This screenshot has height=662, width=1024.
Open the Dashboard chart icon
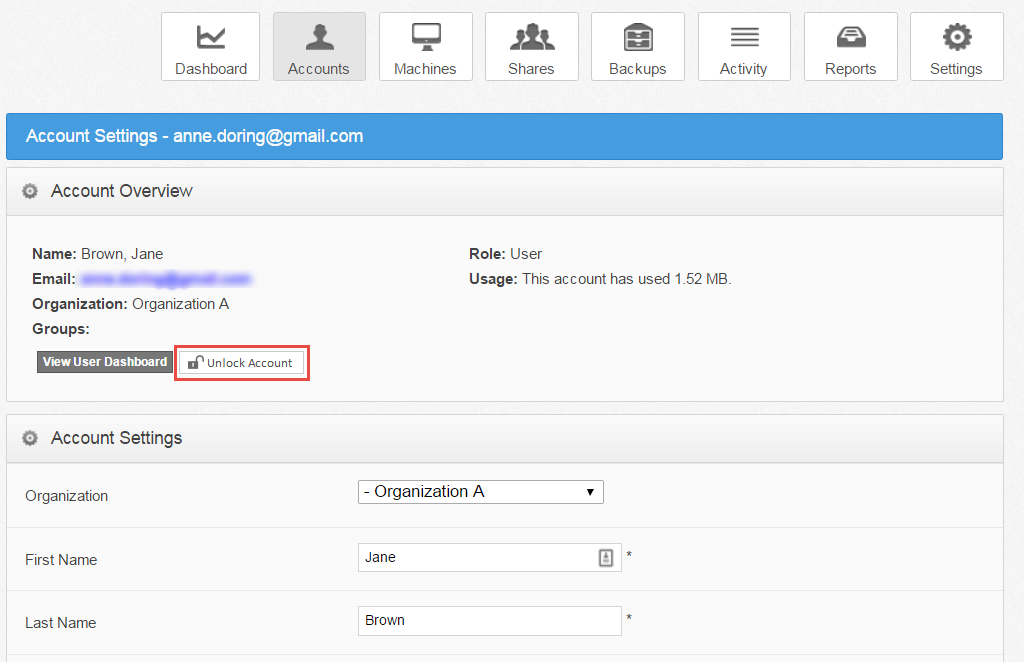click(x=210, y=37)
